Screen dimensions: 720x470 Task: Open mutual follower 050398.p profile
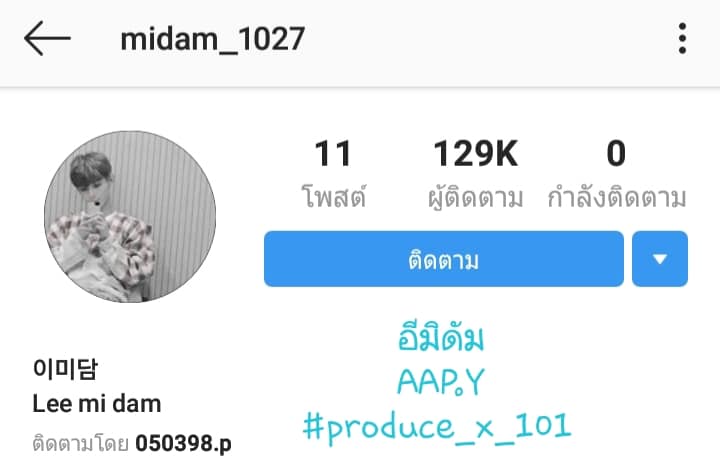click(x=183, y=443)
